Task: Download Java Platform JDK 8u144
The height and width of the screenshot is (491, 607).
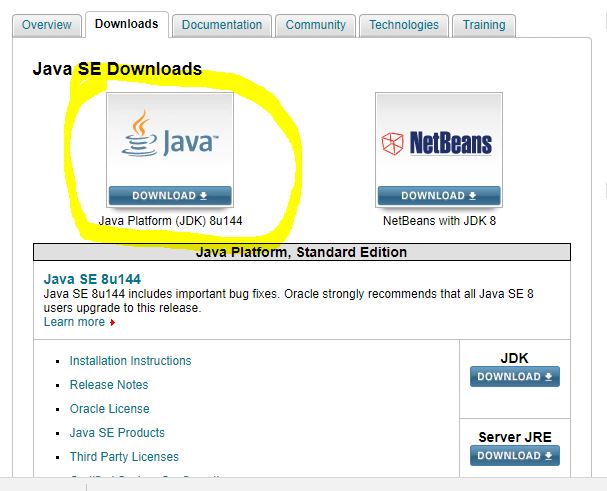Action: (x=170, y=196)
